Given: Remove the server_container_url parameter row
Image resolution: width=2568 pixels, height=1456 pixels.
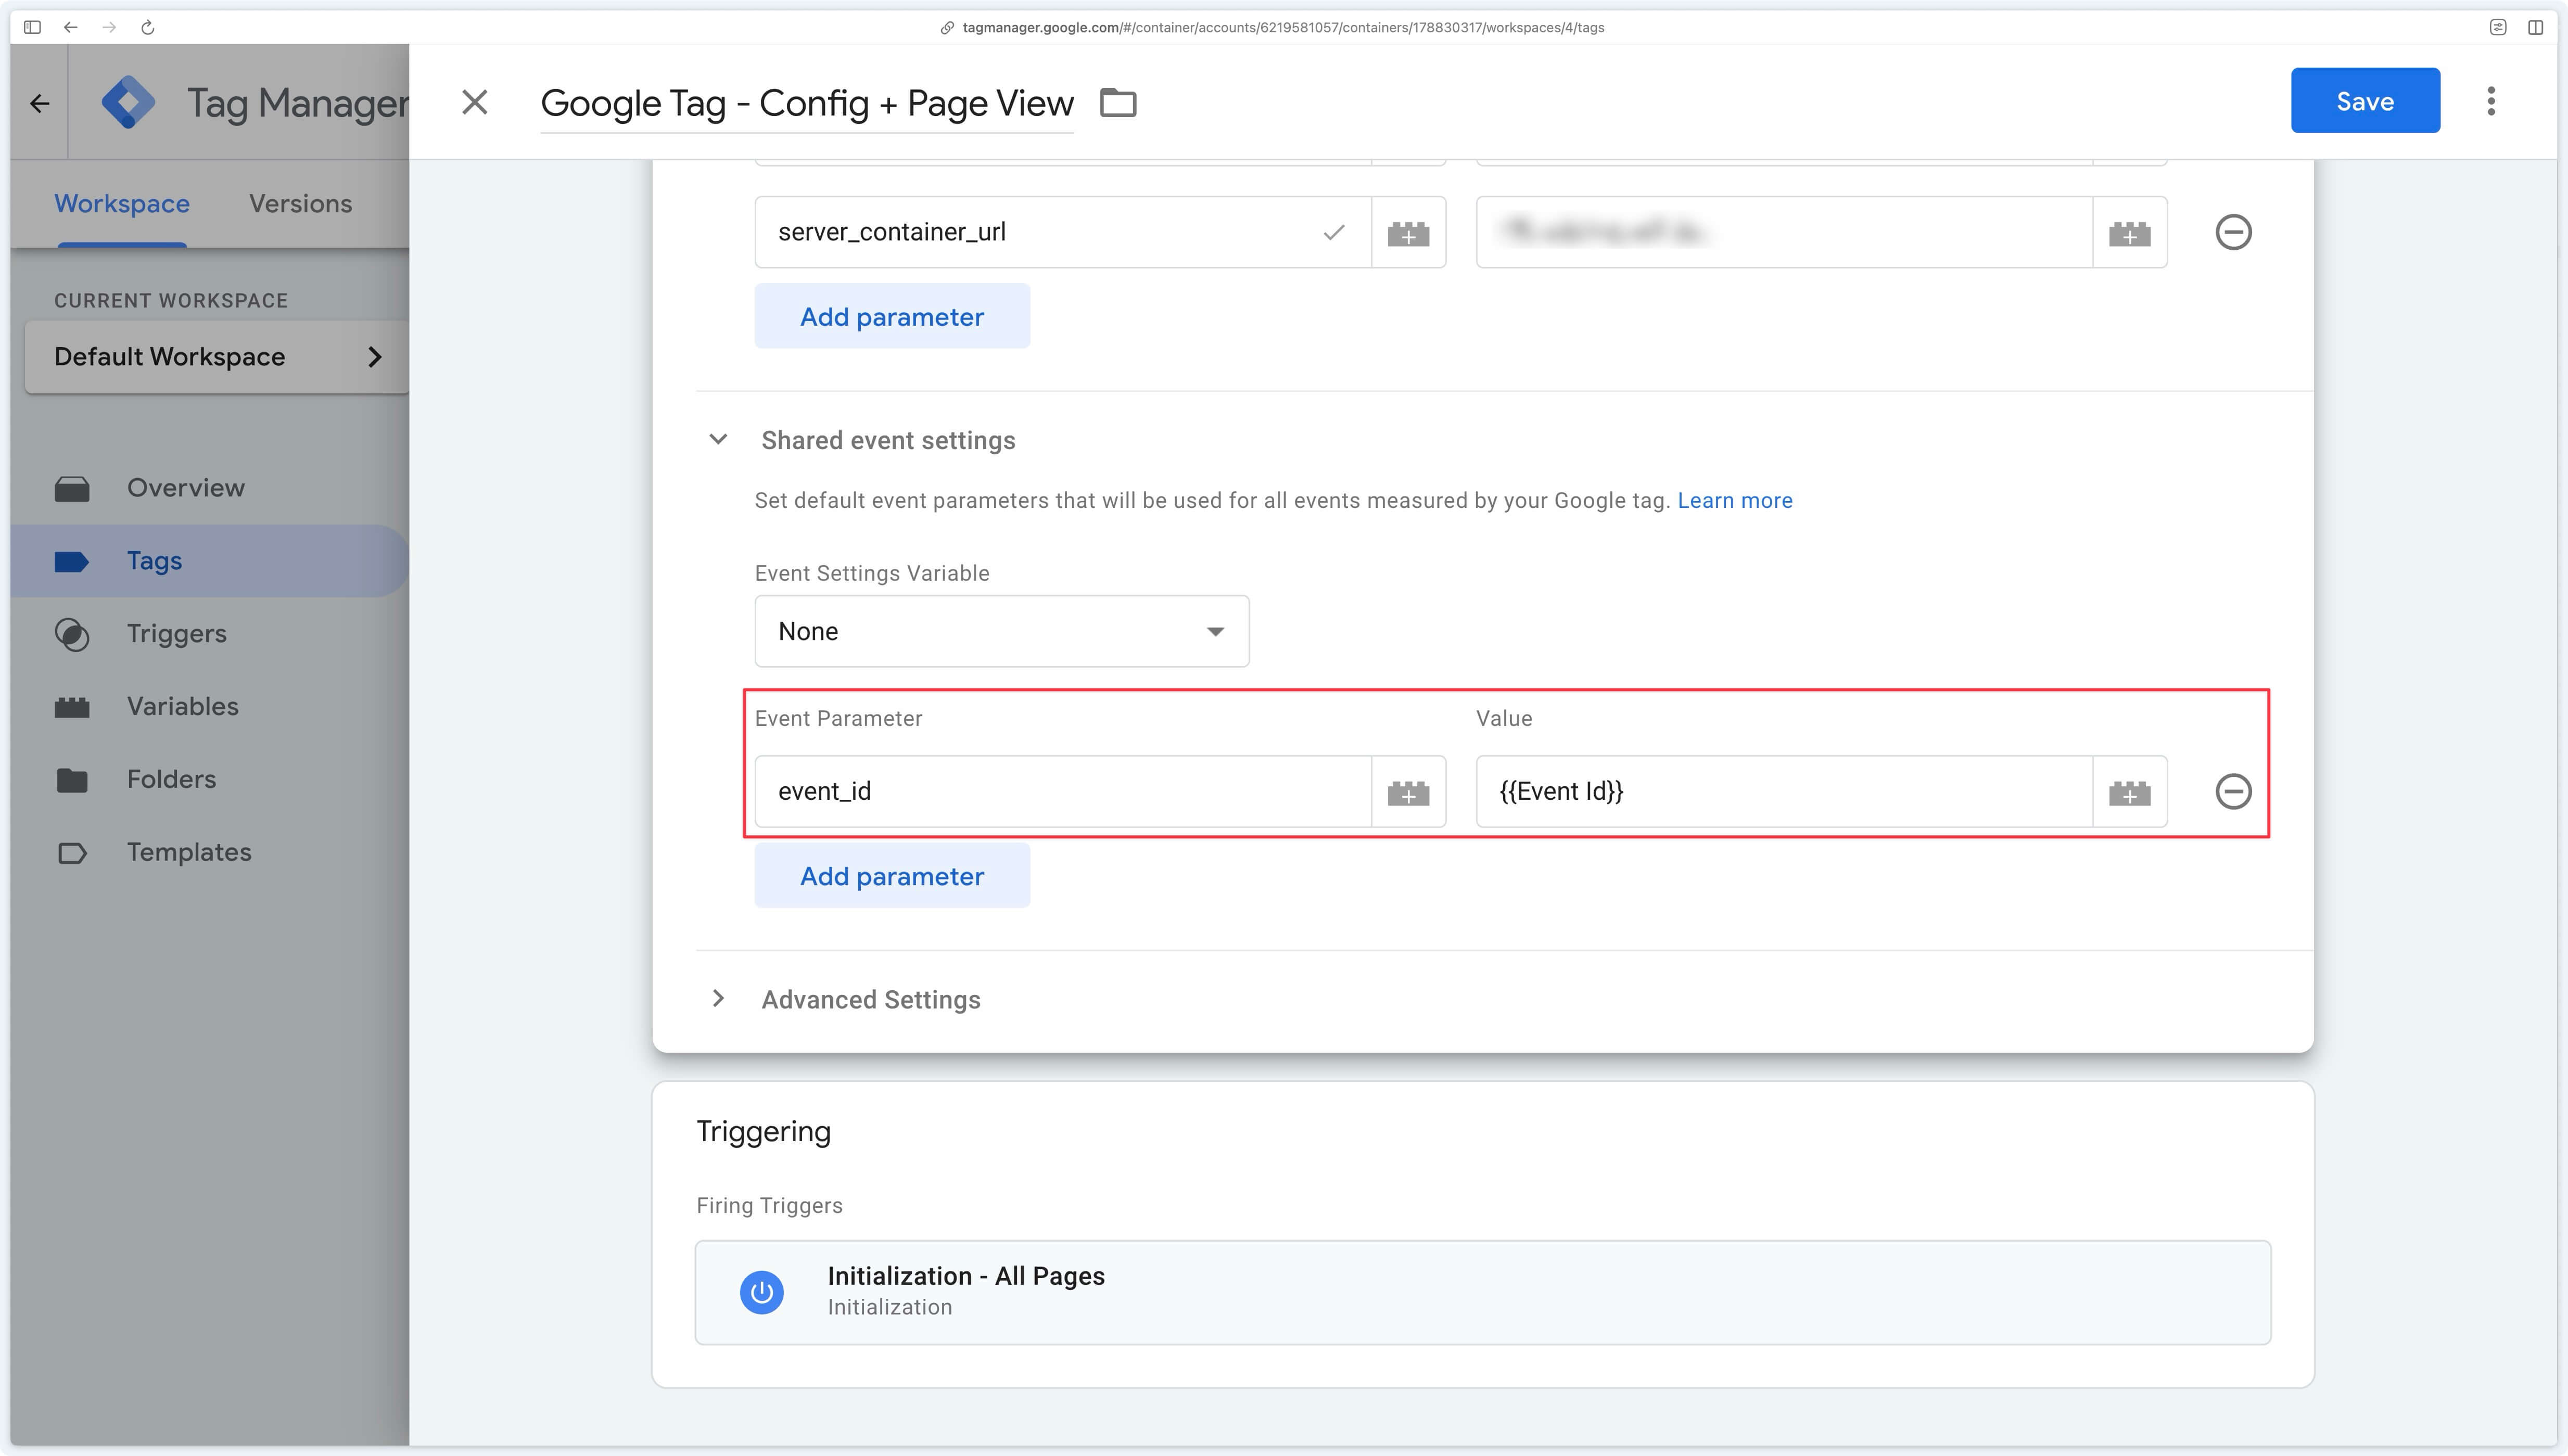Looking at the screenshot, I should (2233, 232).
